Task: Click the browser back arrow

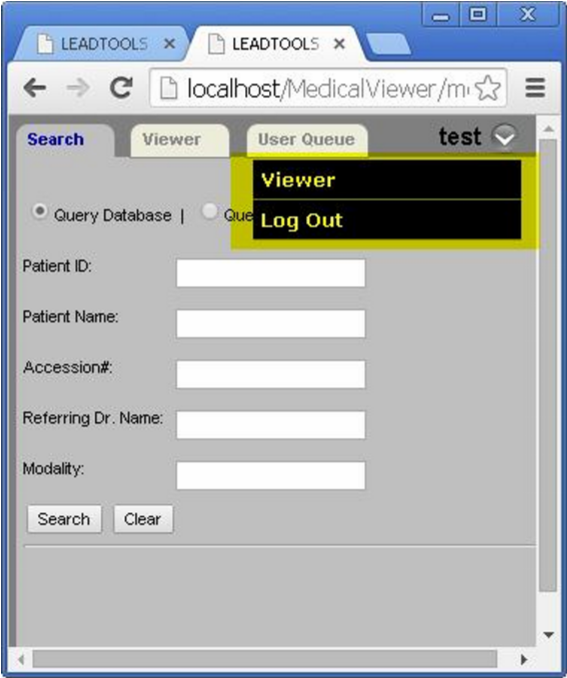Action: (35, 88)
